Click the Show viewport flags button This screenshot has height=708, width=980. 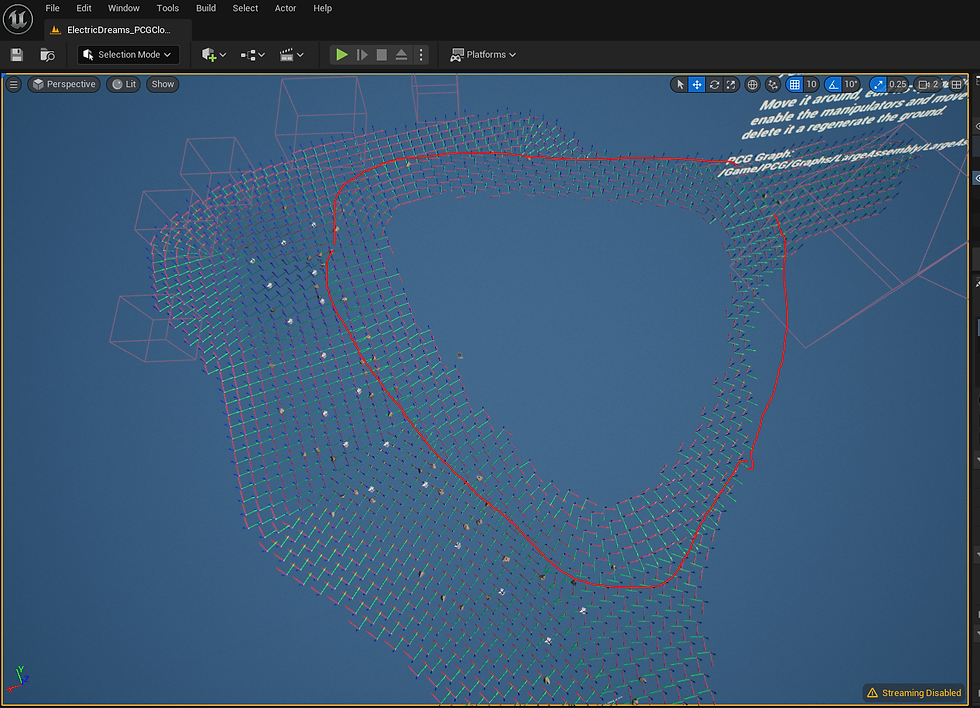tap(162, 84)
